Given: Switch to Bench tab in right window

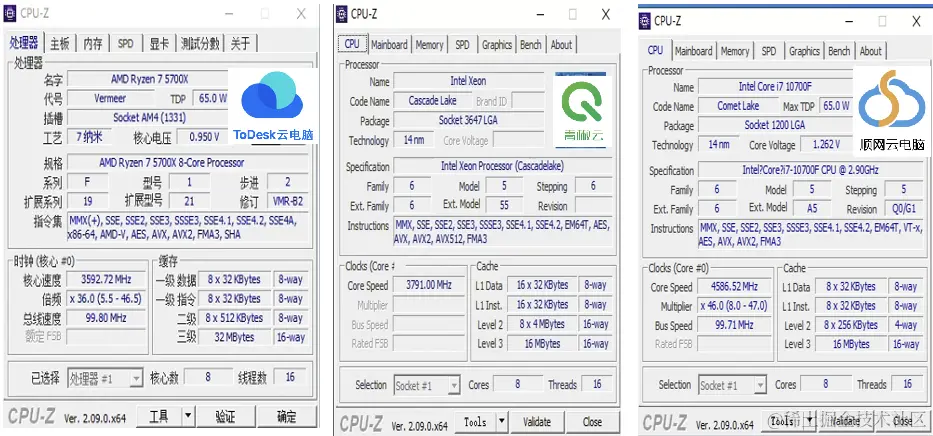Looking at the screenshot, I should pos(839,51).
